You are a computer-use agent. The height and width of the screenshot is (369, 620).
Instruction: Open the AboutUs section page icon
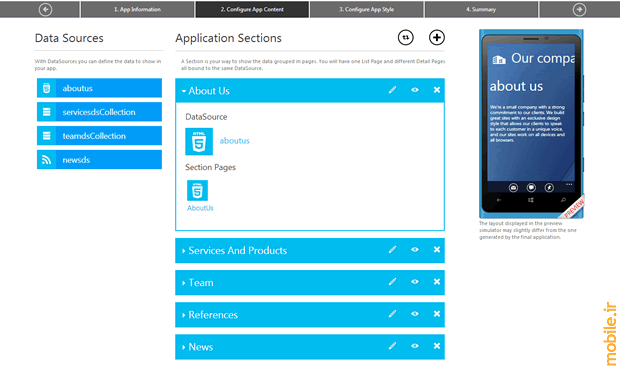click(x=197, y=191)
